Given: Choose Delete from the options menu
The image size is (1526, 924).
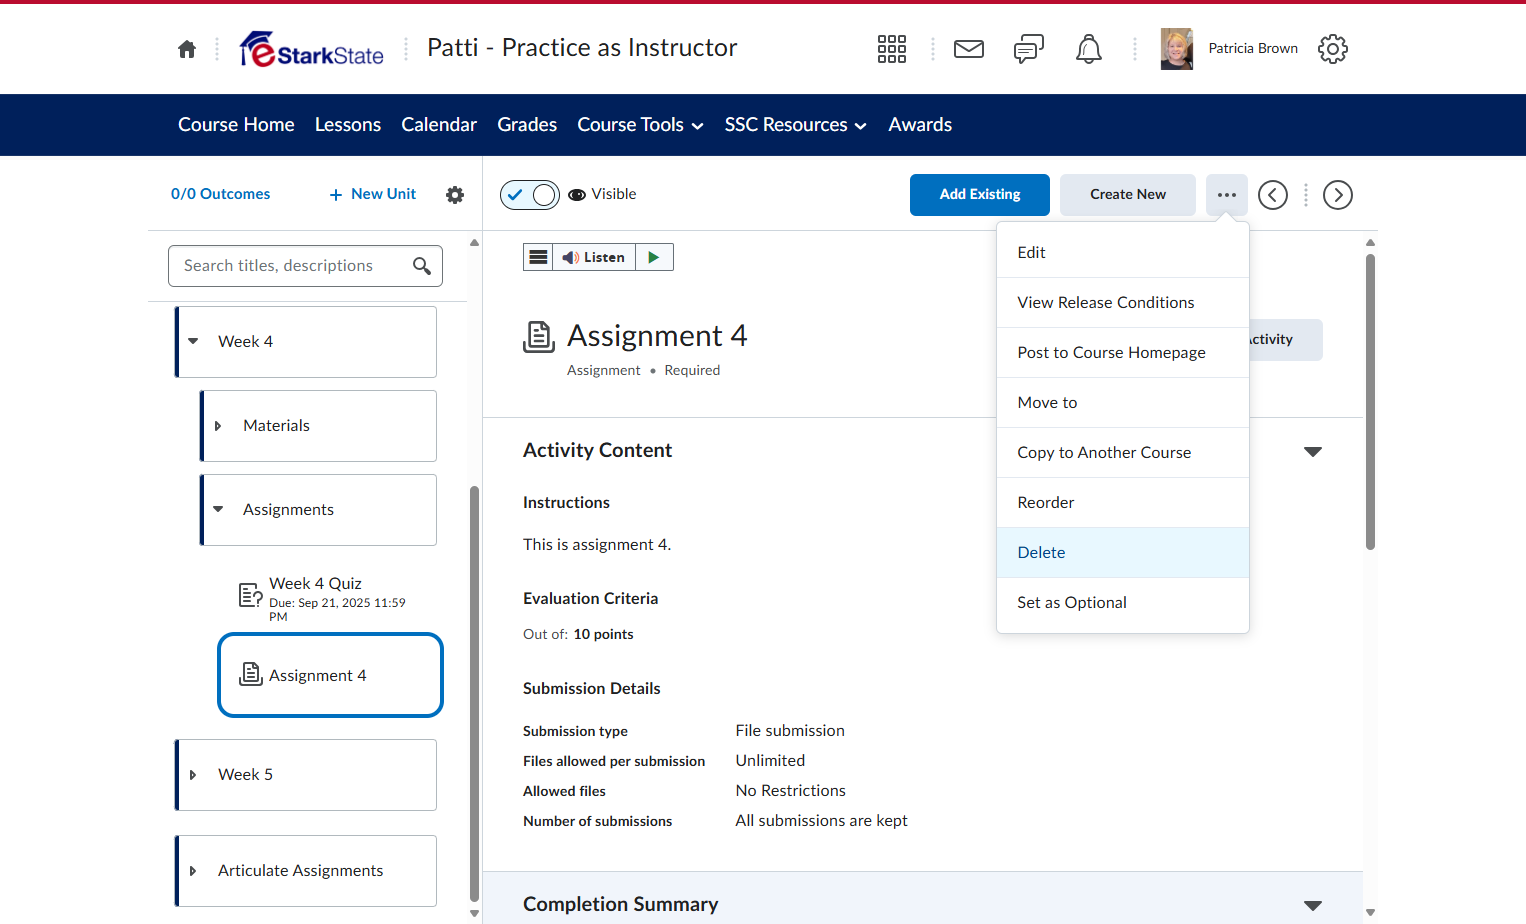Looking at the screenshot, I should click(1123, 553).
